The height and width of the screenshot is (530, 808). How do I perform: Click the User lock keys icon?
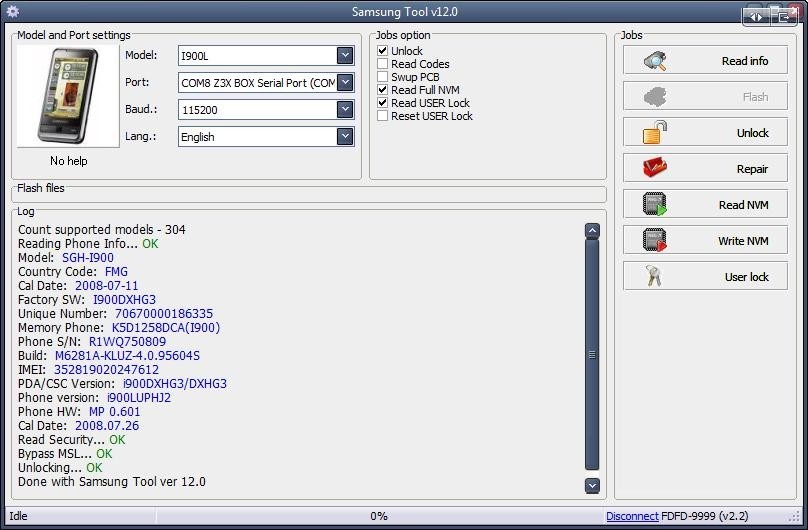click(653, 276)
